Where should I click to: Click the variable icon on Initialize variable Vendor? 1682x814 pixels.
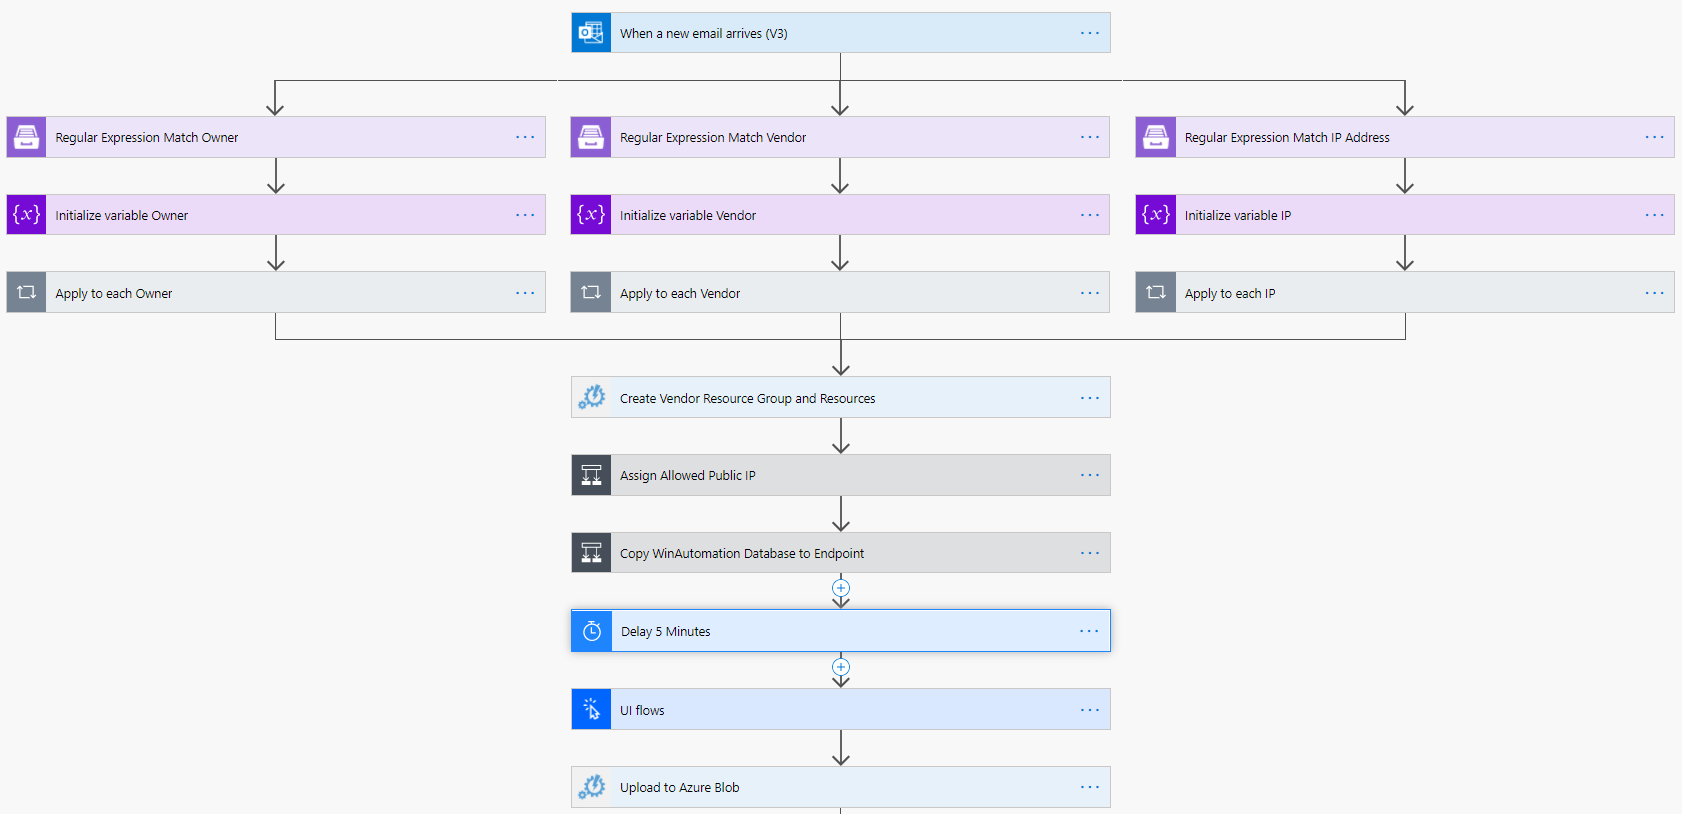tap(591, 215)
